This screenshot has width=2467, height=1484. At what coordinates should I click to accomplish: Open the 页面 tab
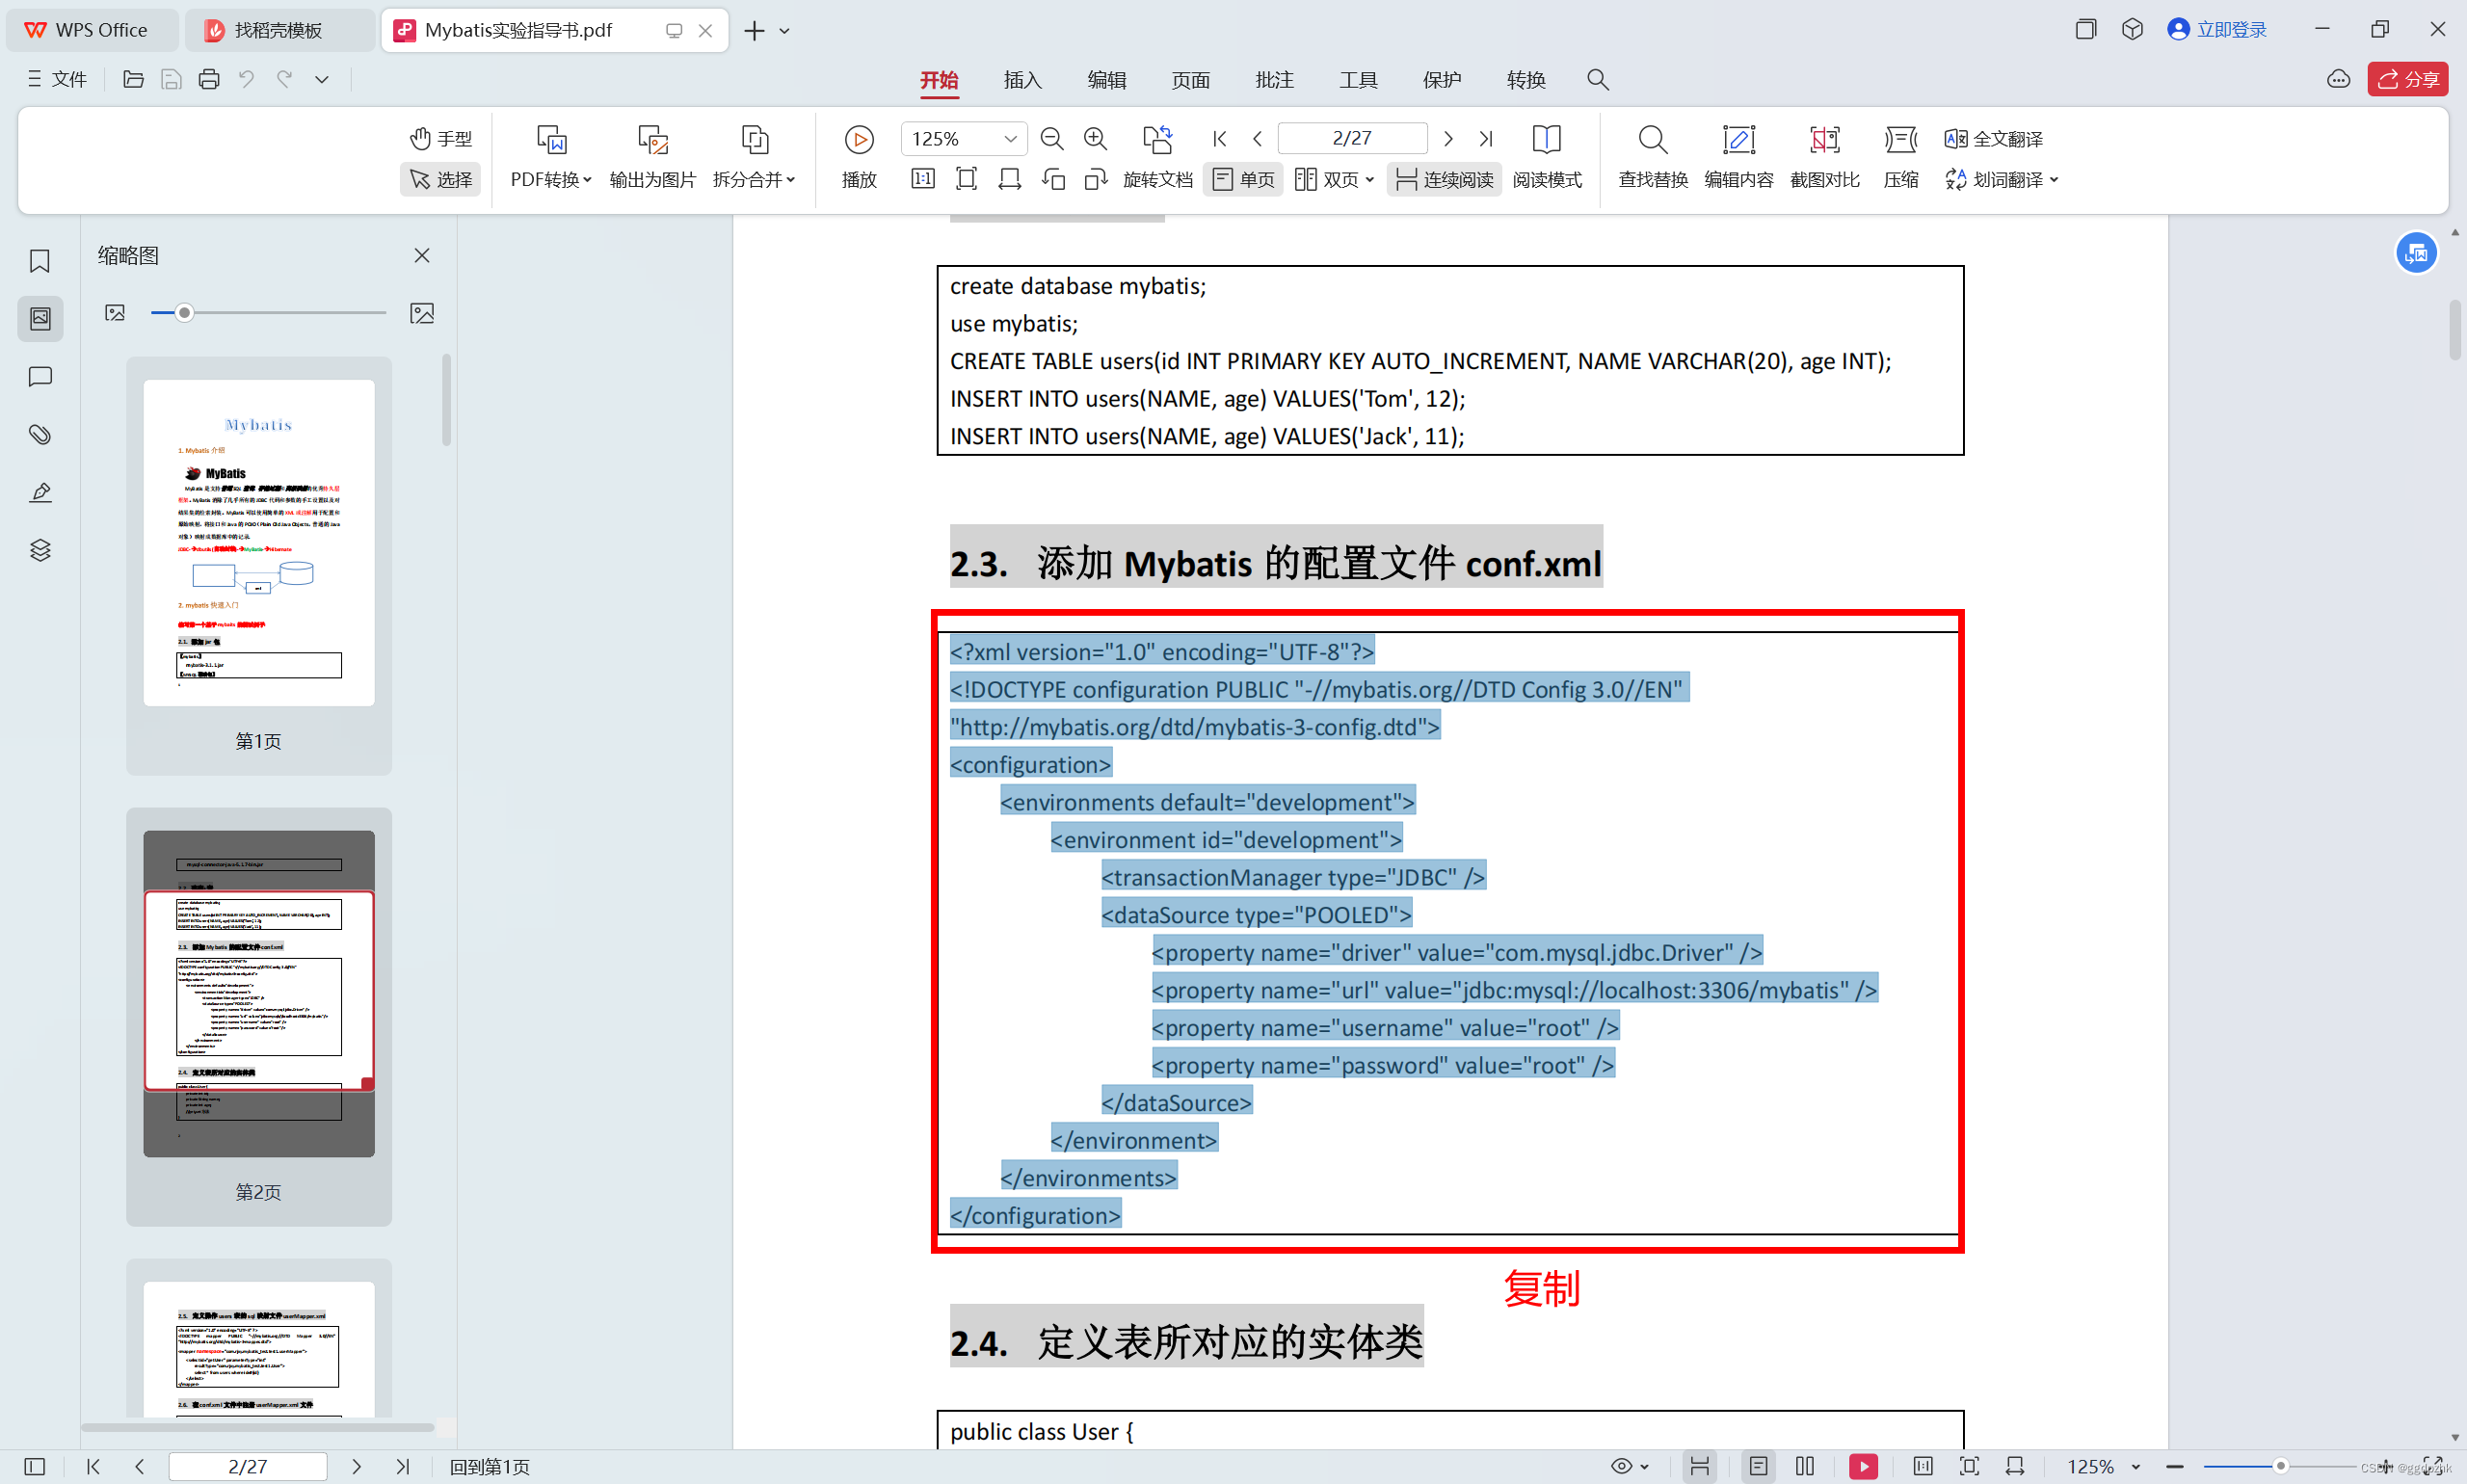pos(1191,79)
